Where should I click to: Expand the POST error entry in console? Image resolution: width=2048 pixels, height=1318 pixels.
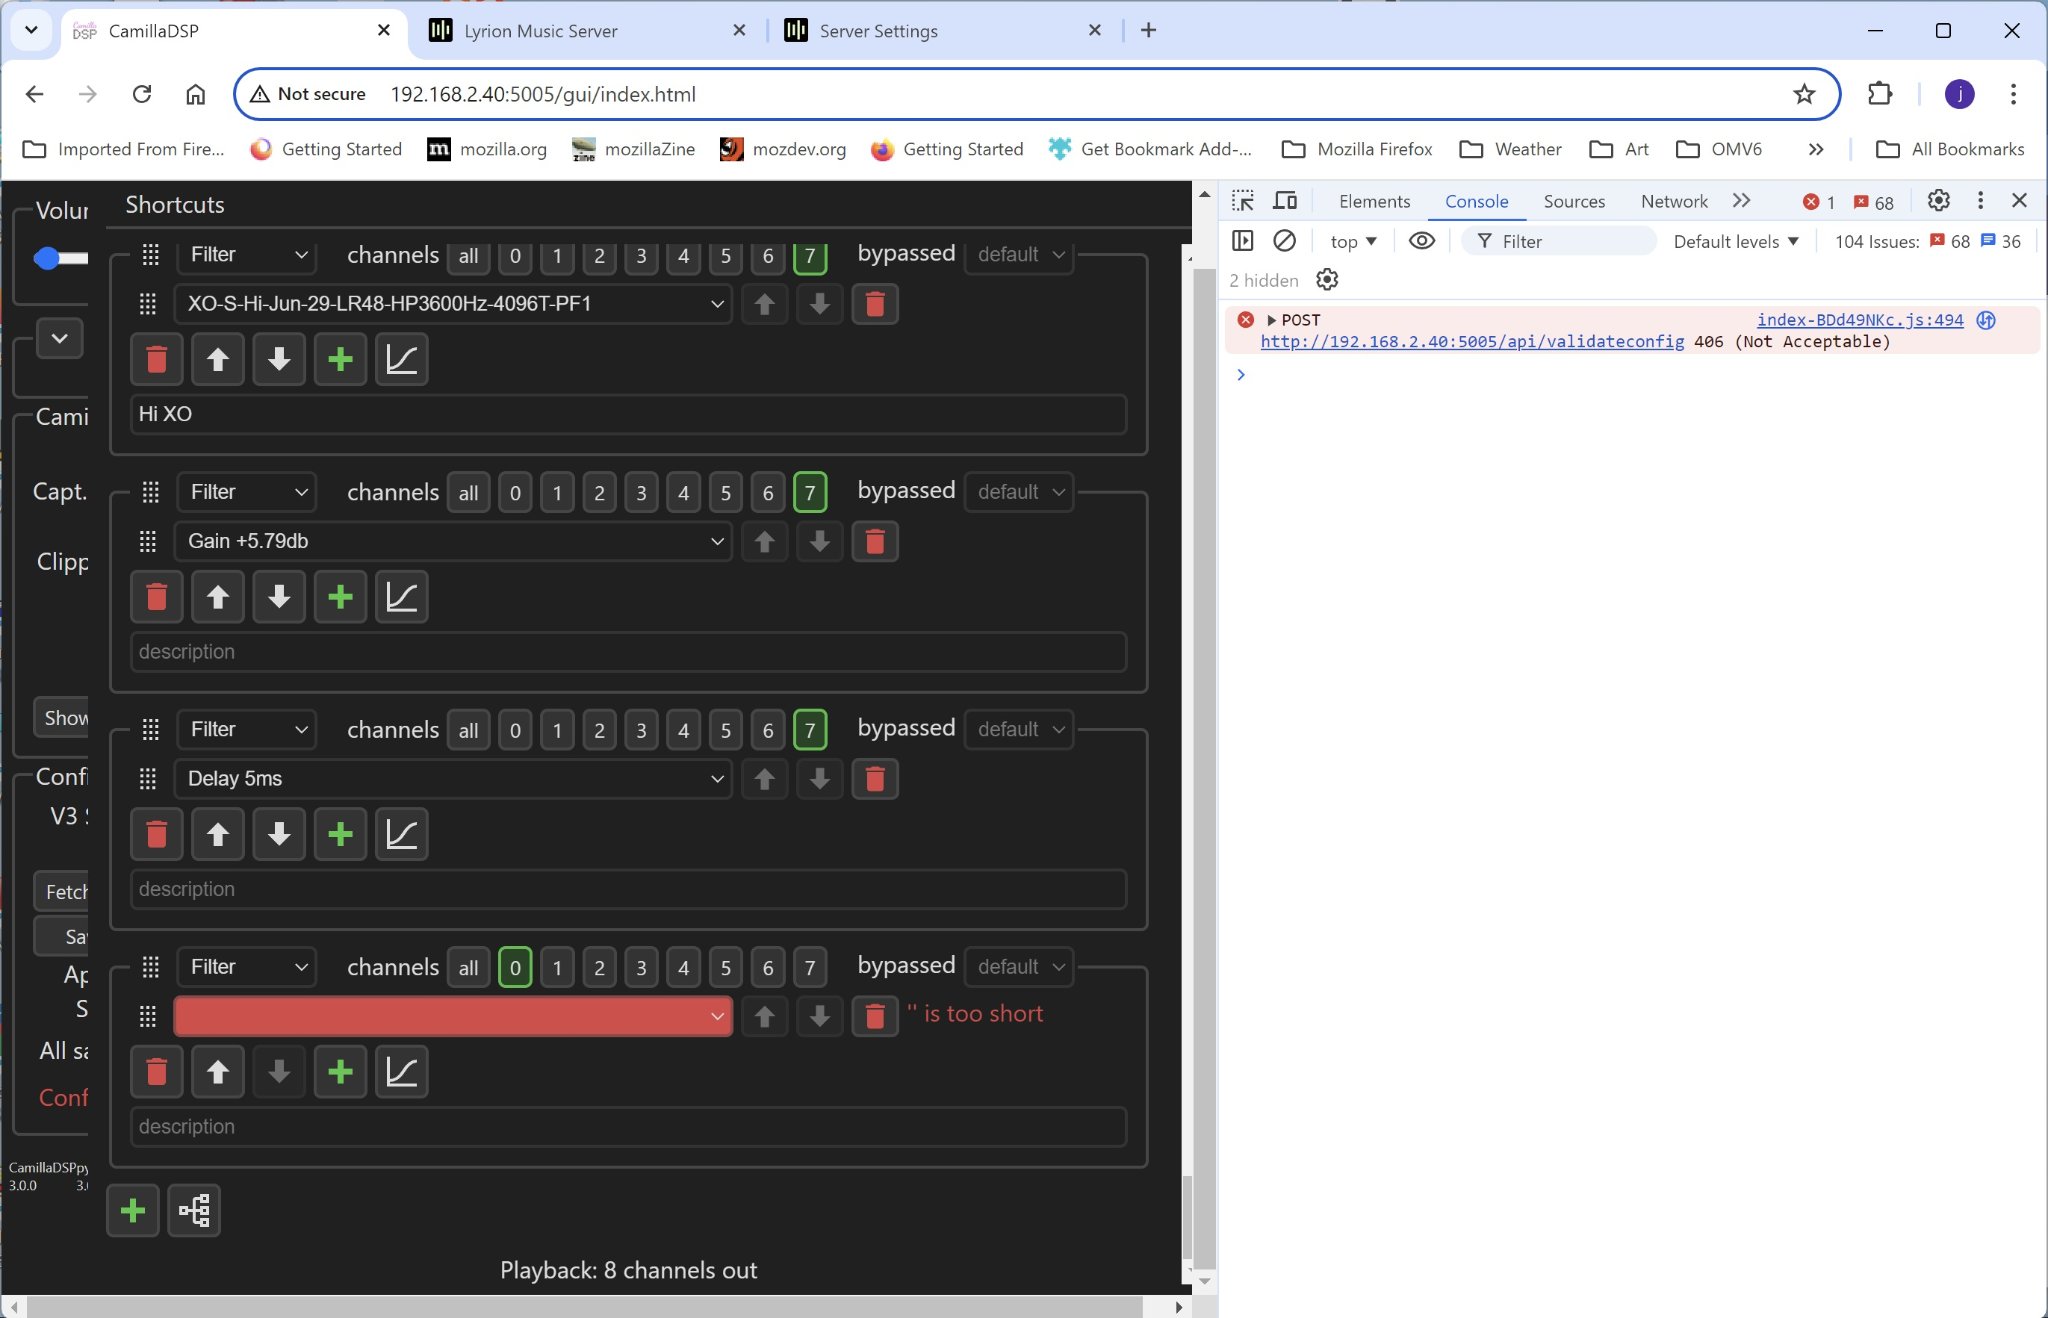[x=1272, y=320]
